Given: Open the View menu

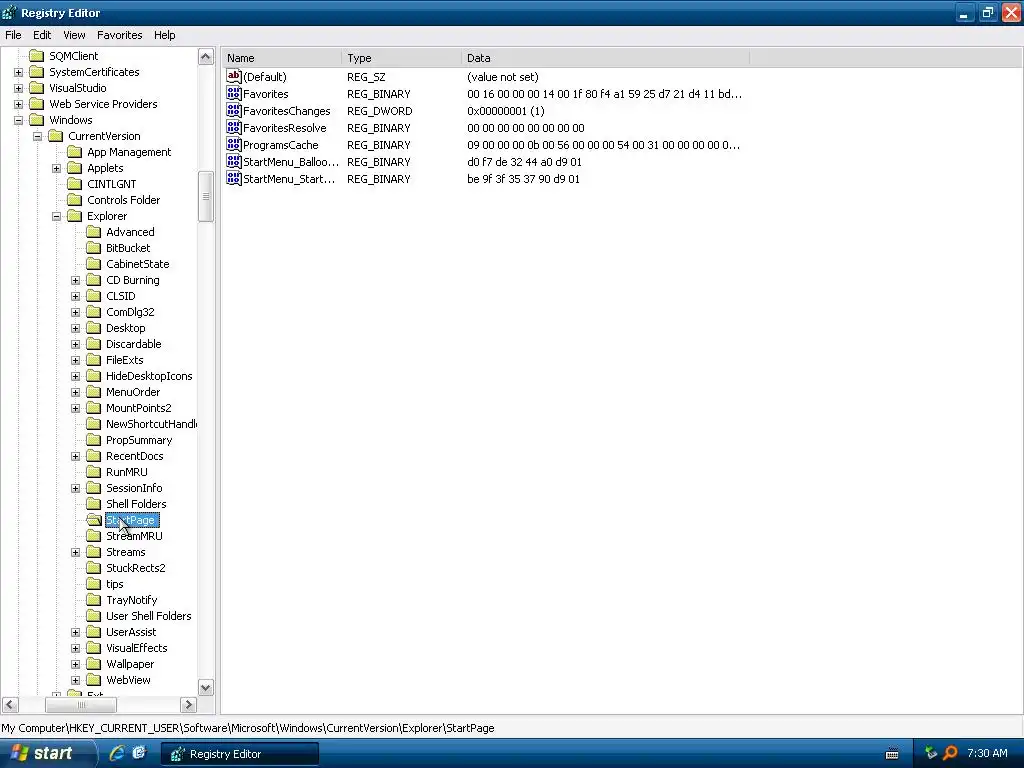Looking at the screenshot, I should (x=74, y=35).
